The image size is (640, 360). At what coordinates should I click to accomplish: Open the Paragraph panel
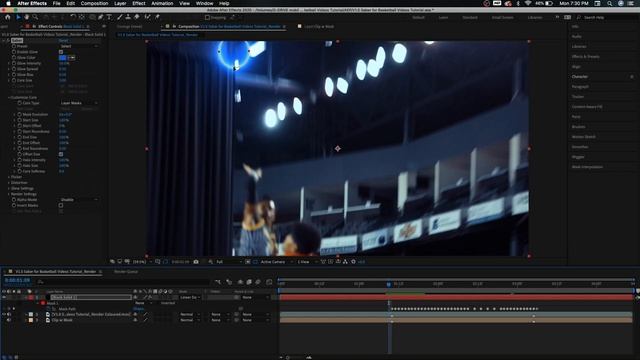[x=580, y=87]
